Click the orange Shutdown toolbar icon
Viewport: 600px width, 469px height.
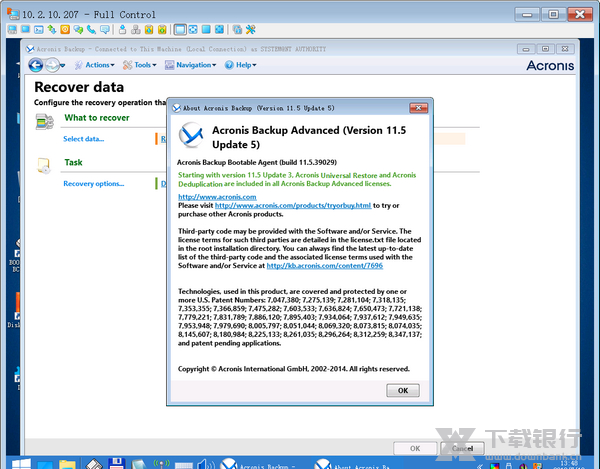[65, 29]
